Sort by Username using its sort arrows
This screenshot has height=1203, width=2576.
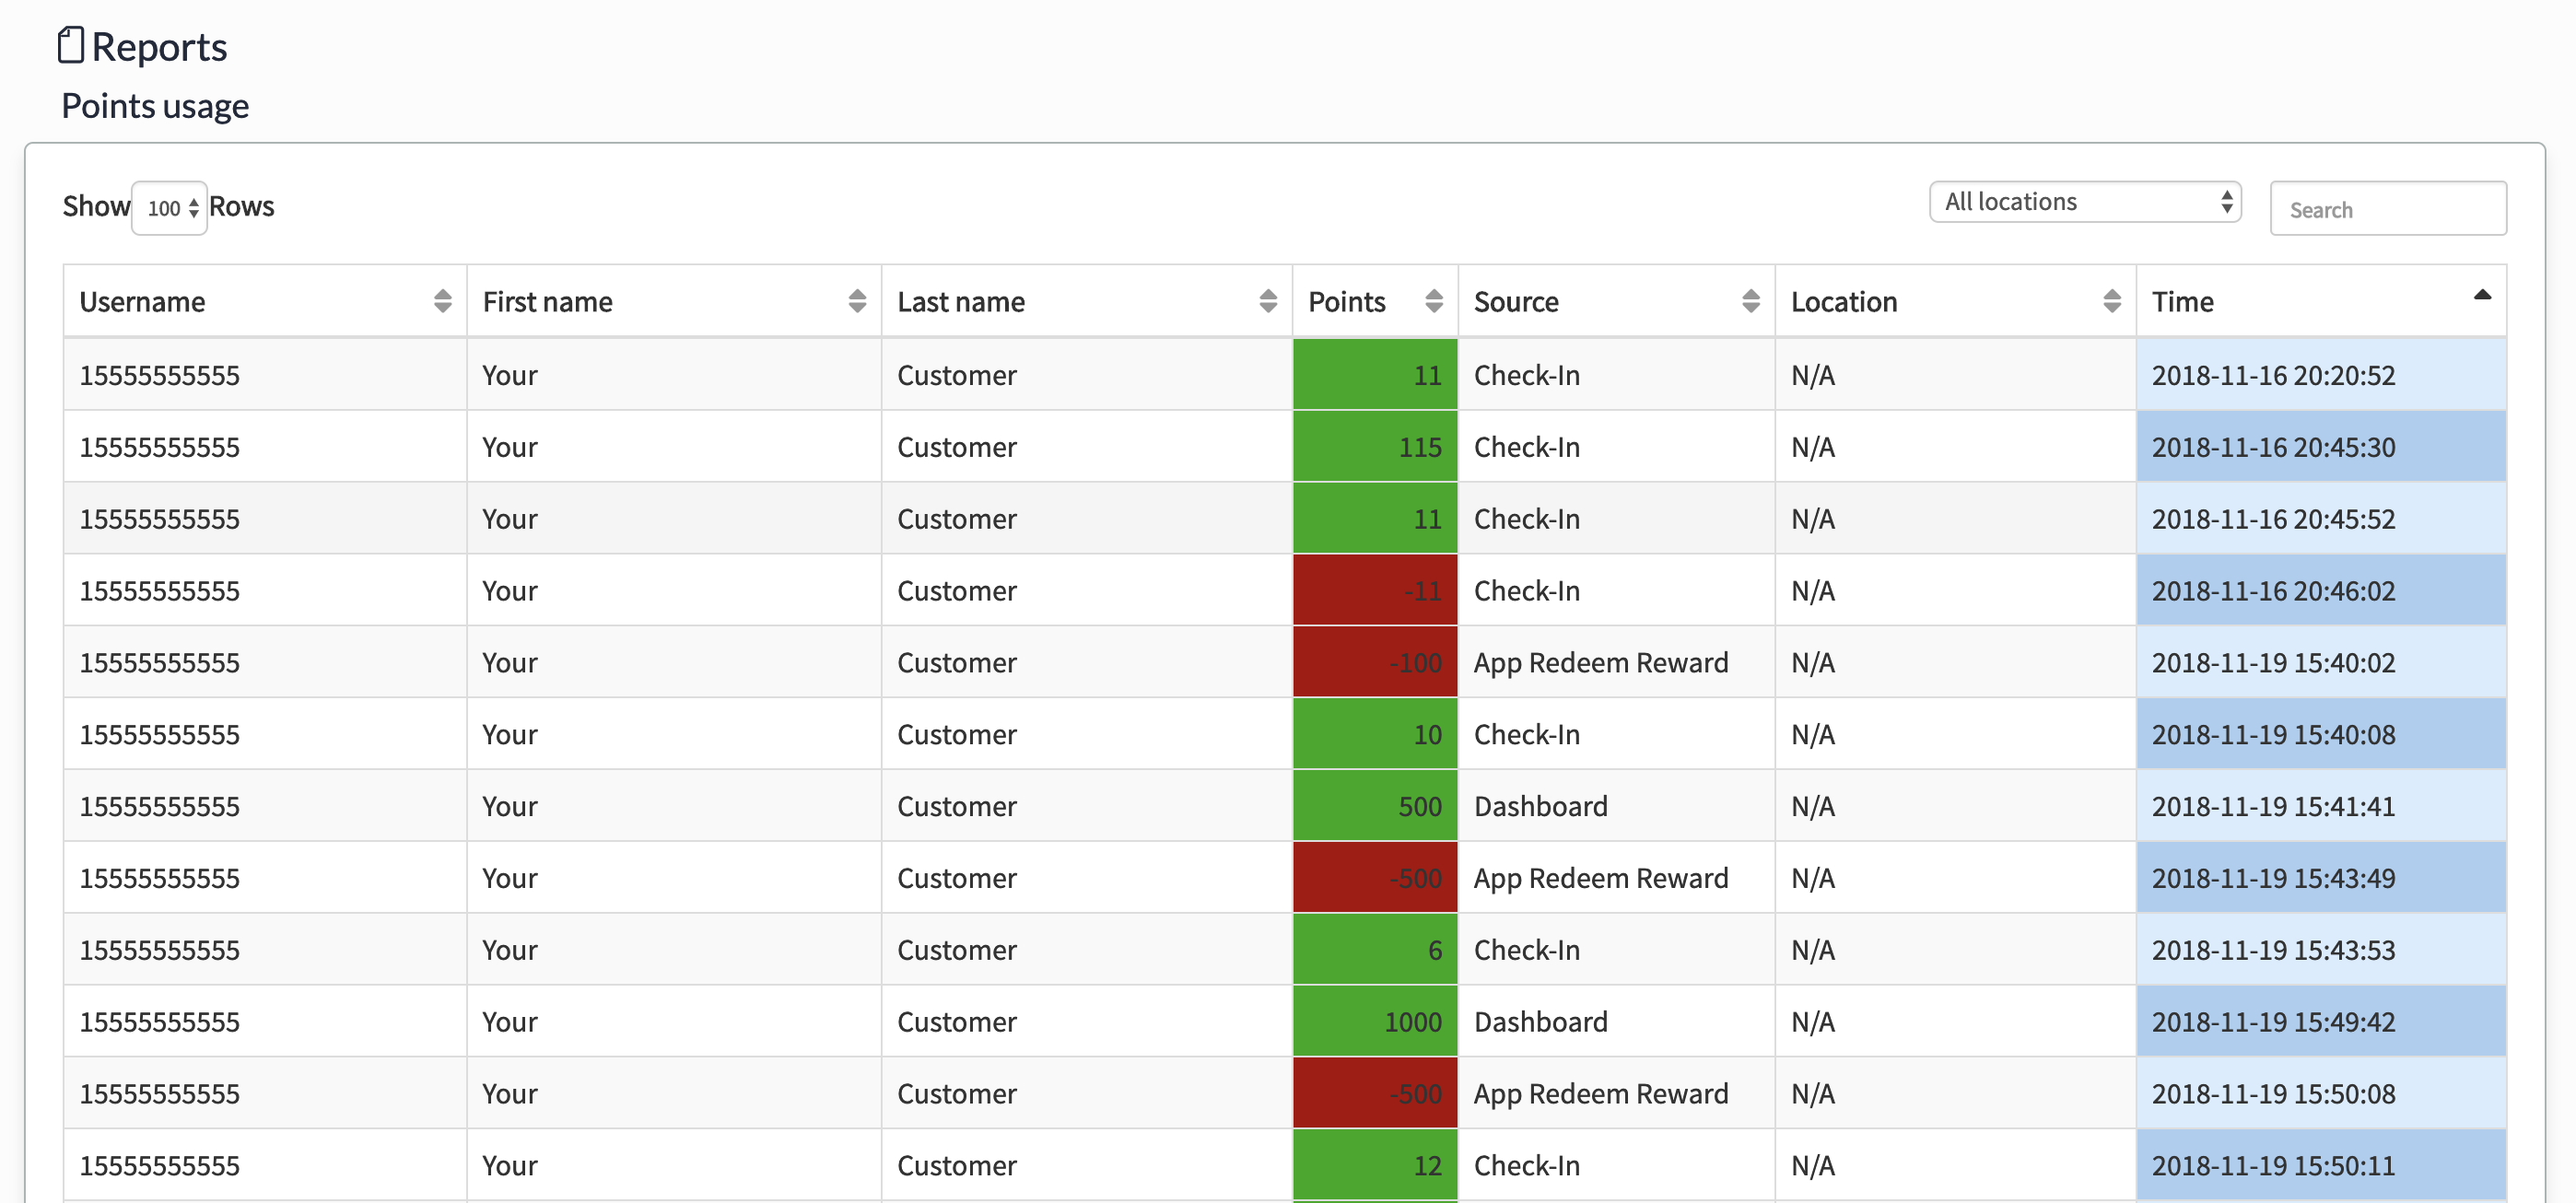coord(442,301)
